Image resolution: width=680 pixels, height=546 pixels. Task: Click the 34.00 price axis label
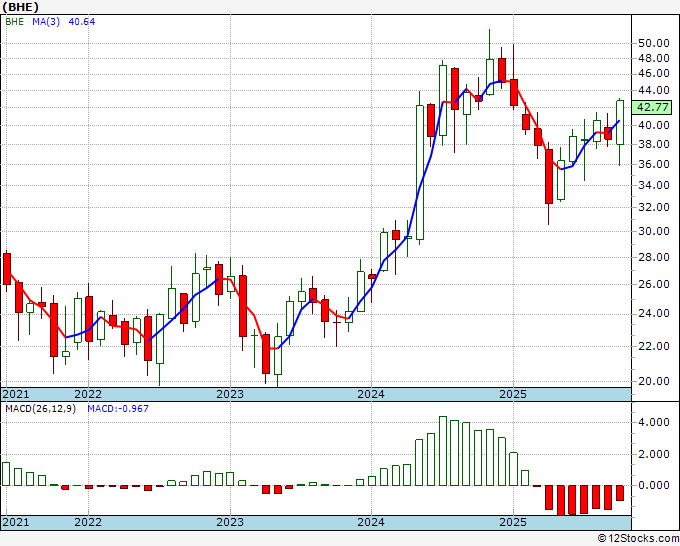point(653,185)
